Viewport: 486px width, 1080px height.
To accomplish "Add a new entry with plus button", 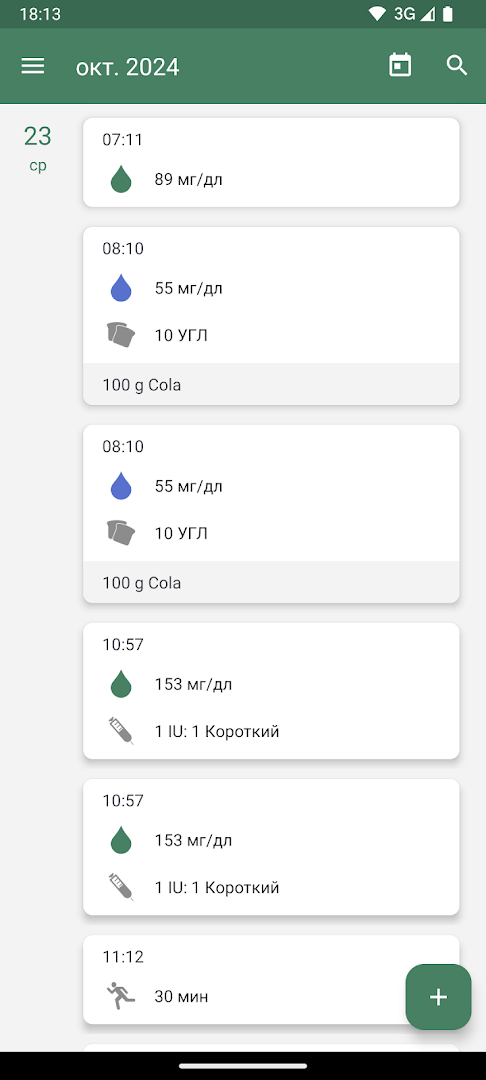I will point(438,997).
